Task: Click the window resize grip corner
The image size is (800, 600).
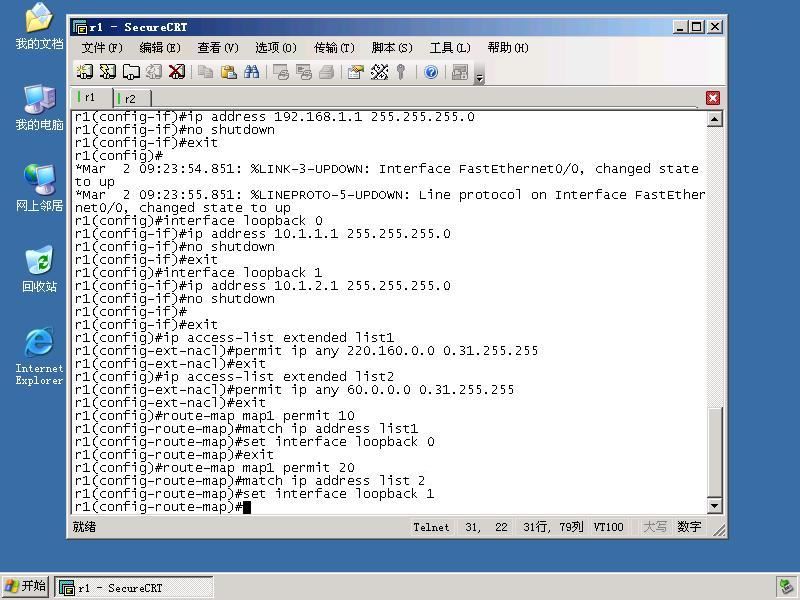Action: (719, 530)
